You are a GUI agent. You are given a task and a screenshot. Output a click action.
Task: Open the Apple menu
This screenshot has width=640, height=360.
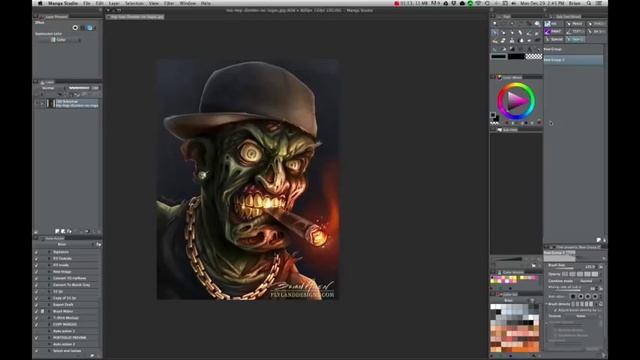pos(40,3)
